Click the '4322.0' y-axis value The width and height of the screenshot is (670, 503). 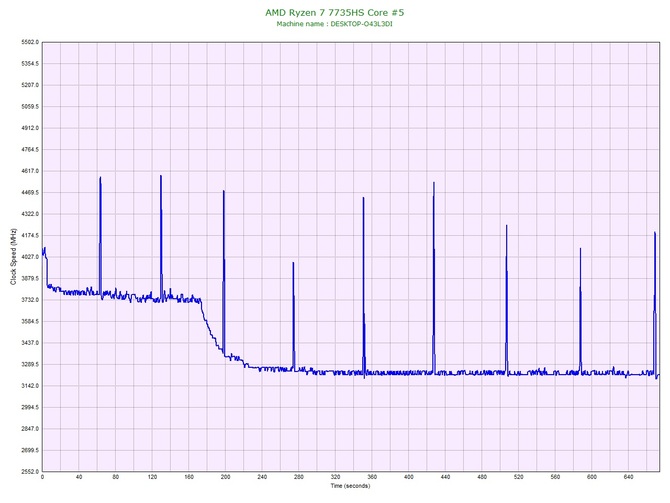[x=30, y=214]
